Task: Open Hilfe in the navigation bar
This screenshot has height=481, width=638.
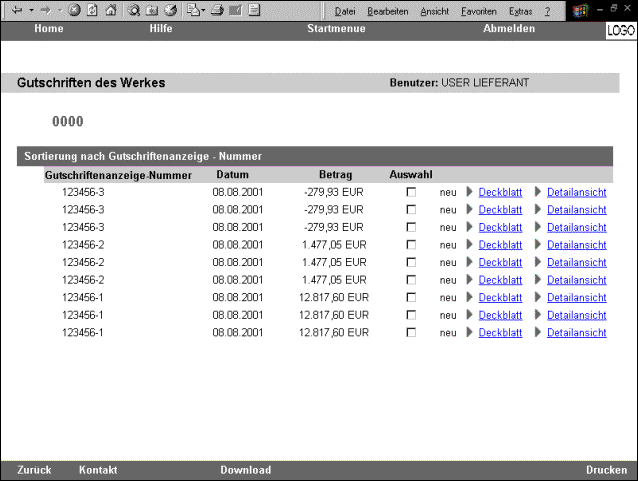Action: pos(161,28)
